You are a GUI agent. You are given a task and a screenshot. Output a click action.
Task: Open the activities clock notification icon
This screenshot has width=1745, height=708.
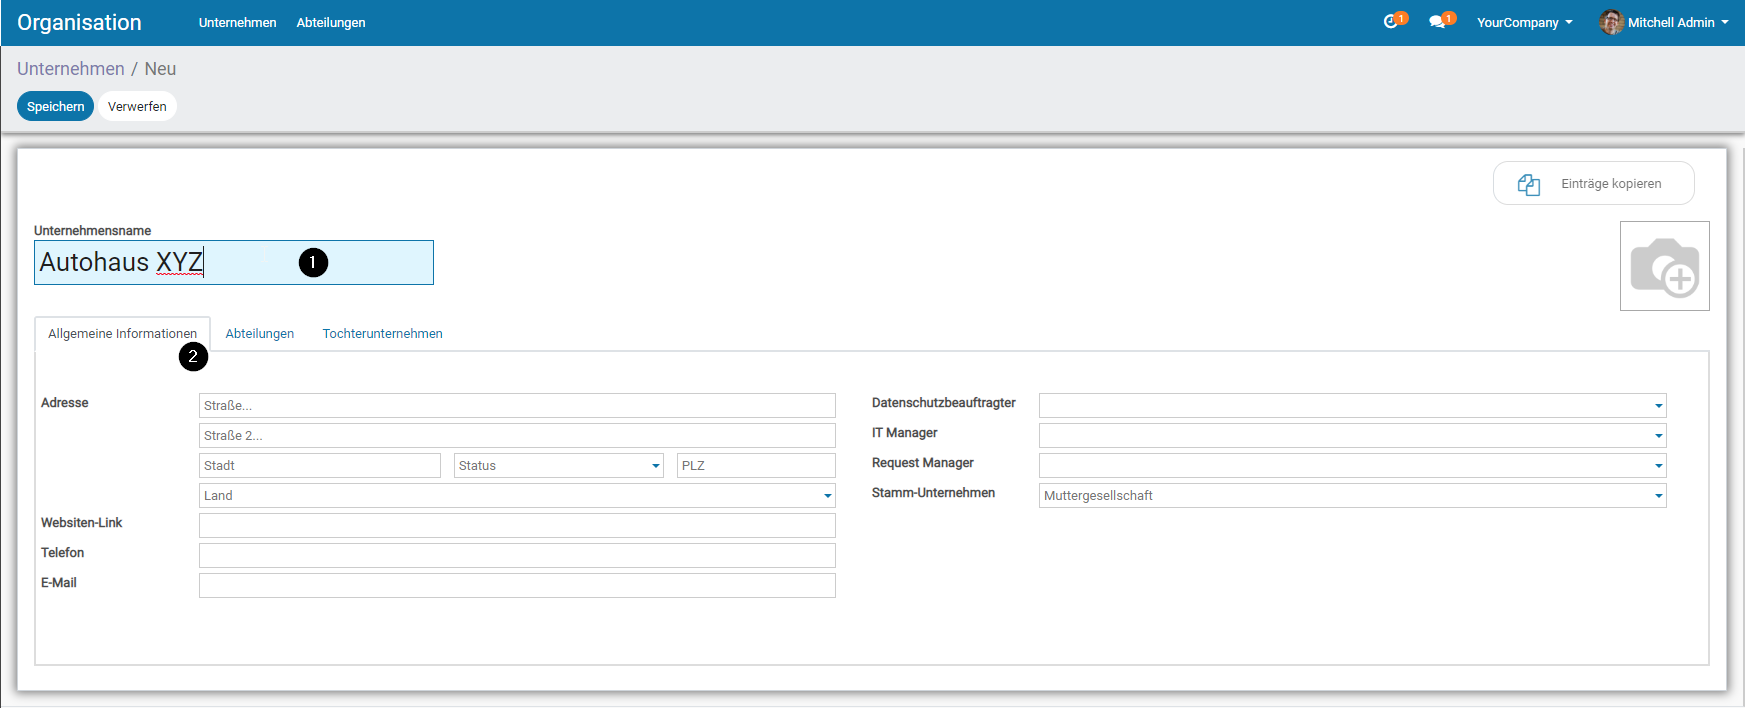1391,22
